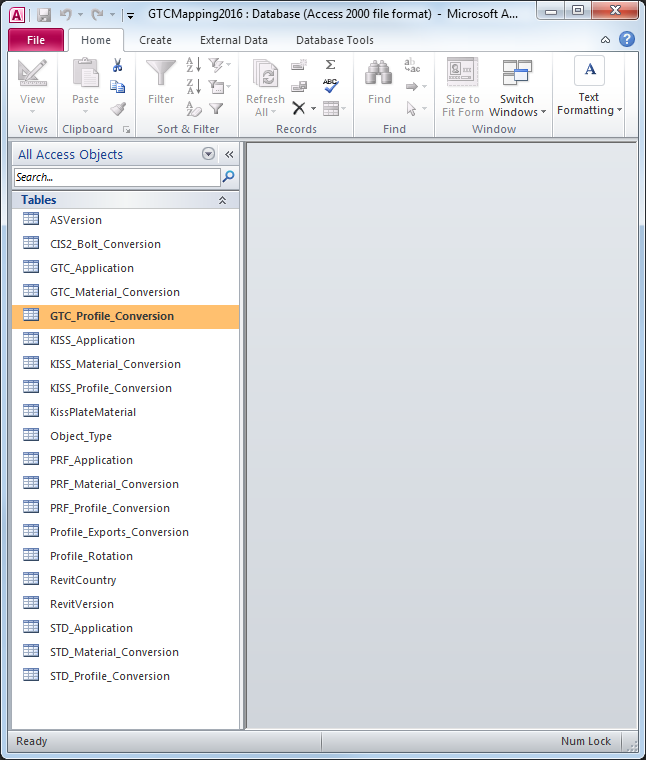Open the Clipboard dialog launcher
Viewport: 646px width, 760px height.
126,129
